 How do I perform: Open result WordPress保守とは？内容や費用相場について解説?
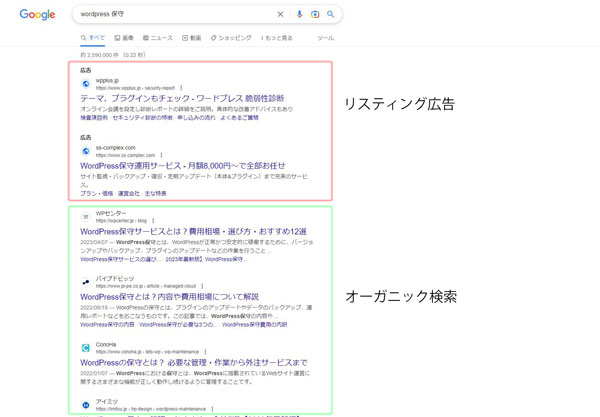click(170, 296)
